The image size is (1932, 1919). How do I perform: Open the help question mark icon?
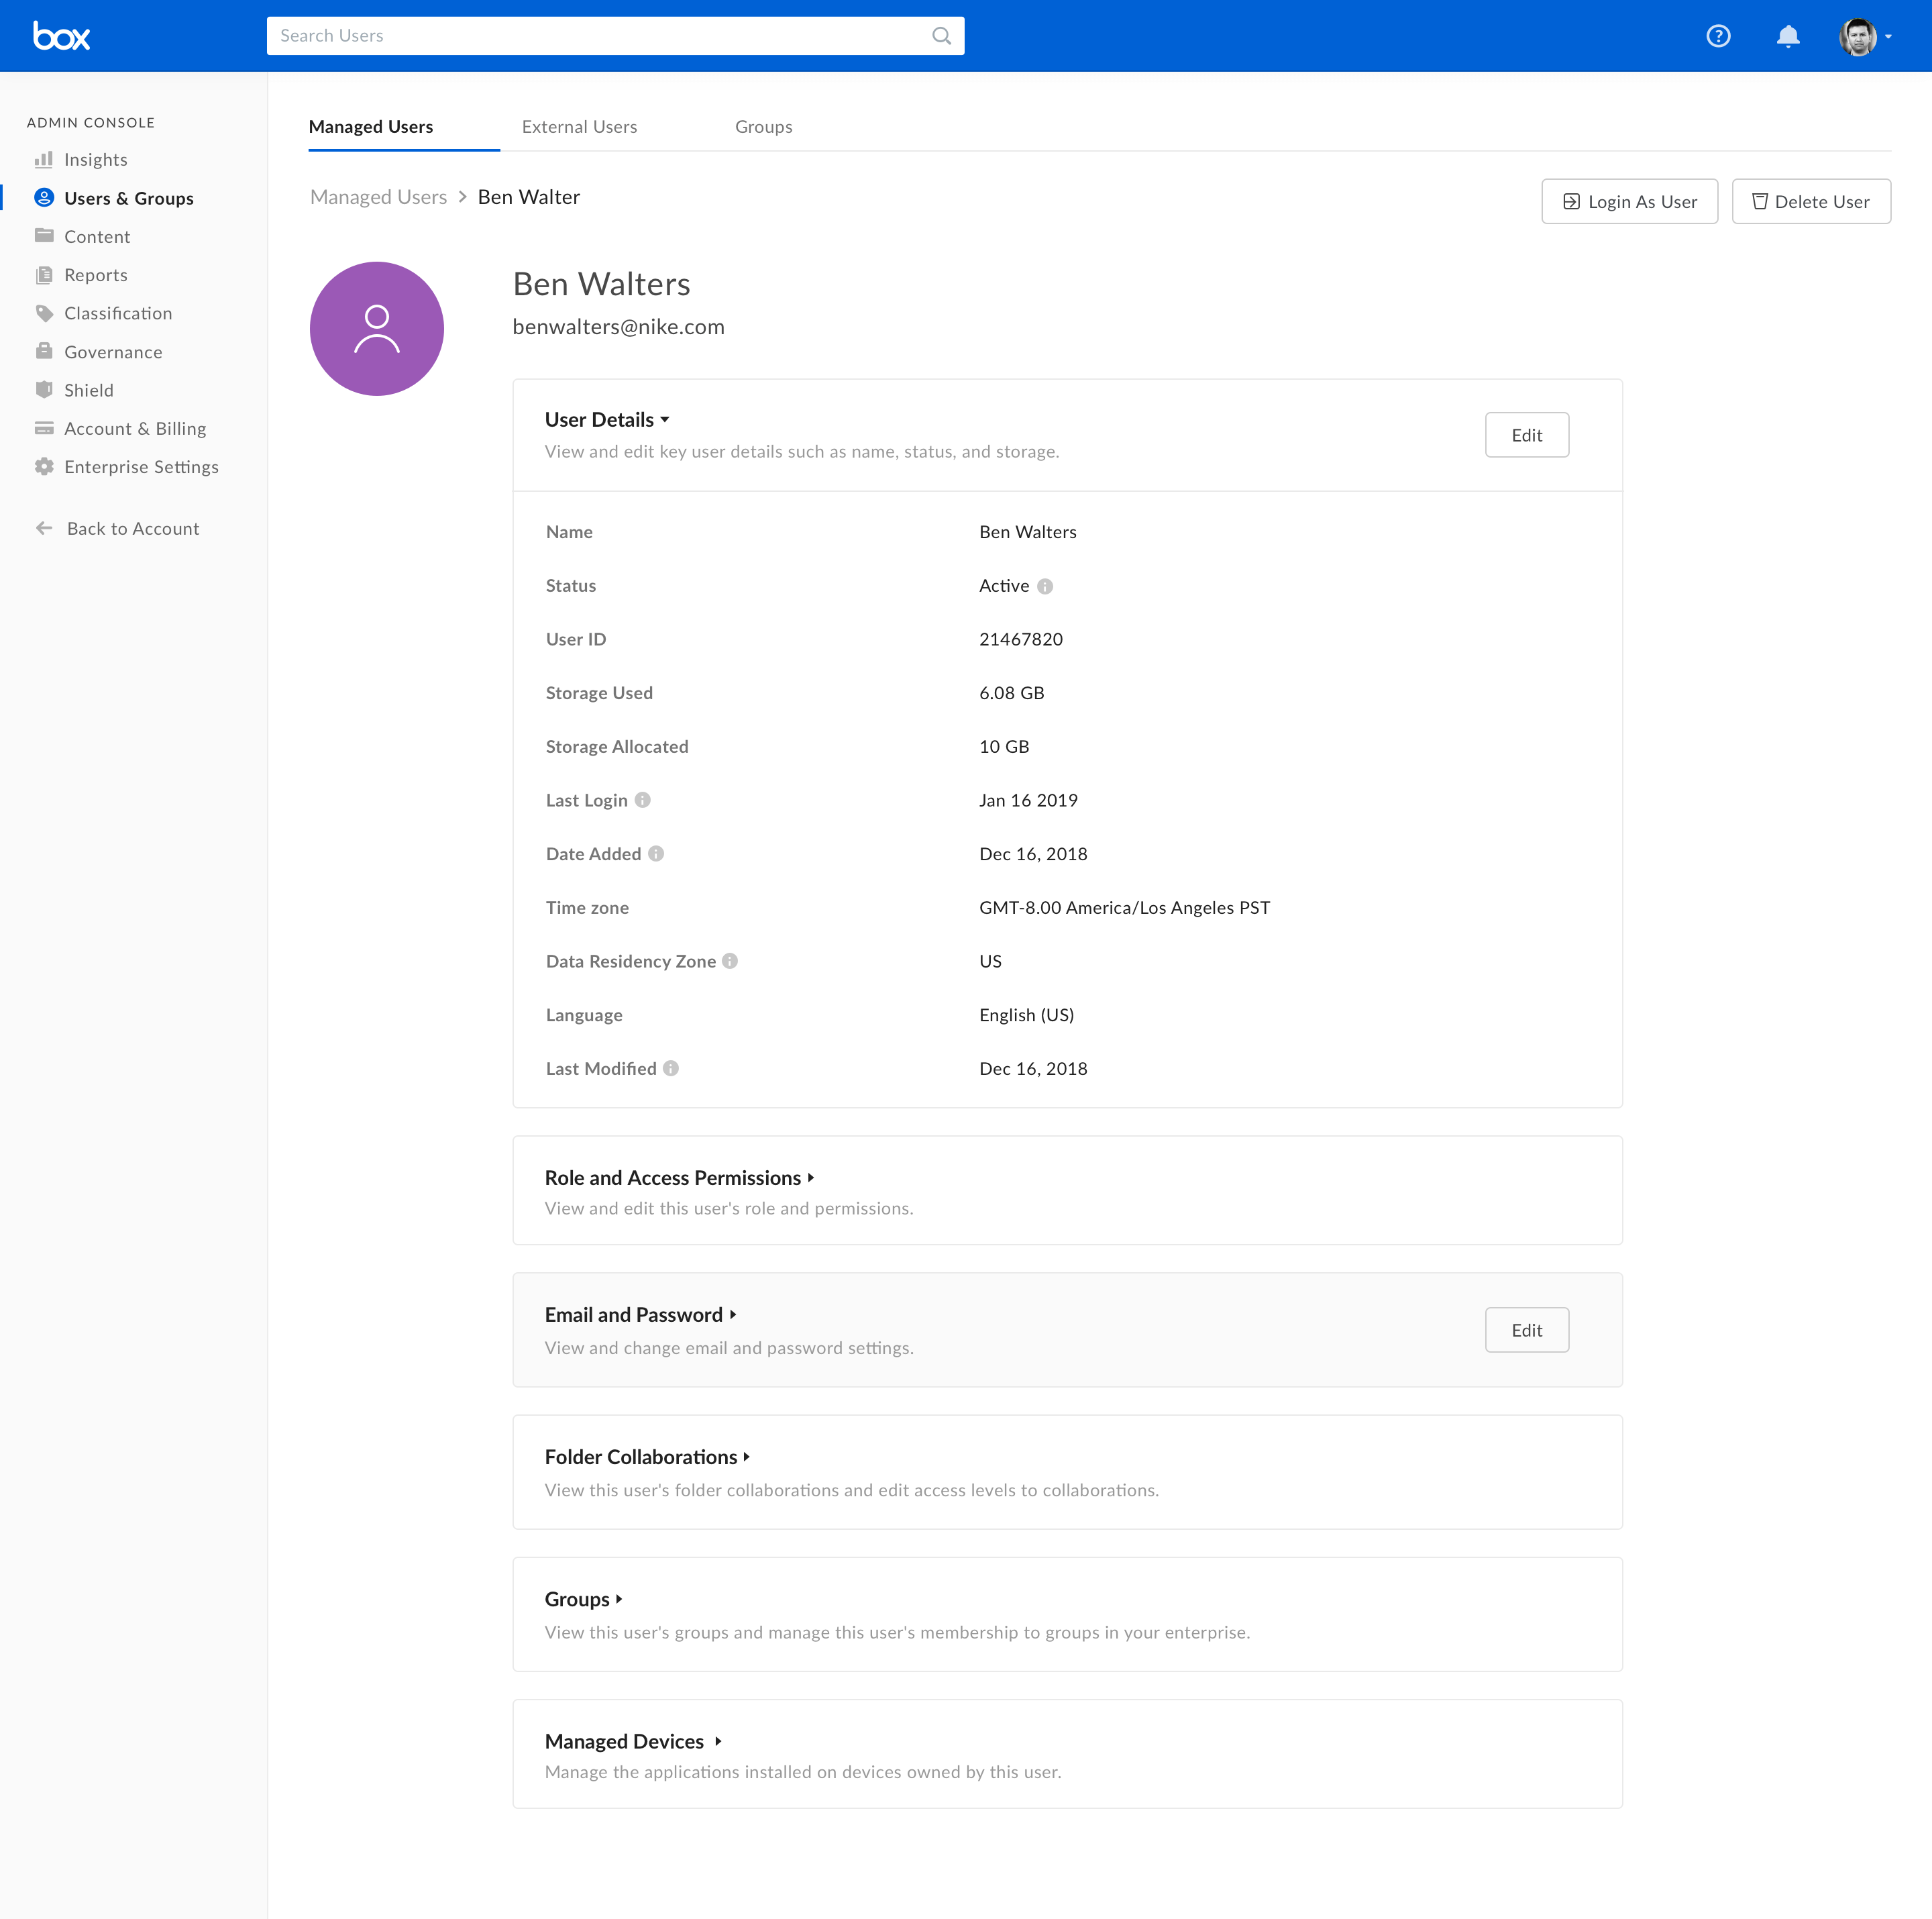[x=1718, y=36]
